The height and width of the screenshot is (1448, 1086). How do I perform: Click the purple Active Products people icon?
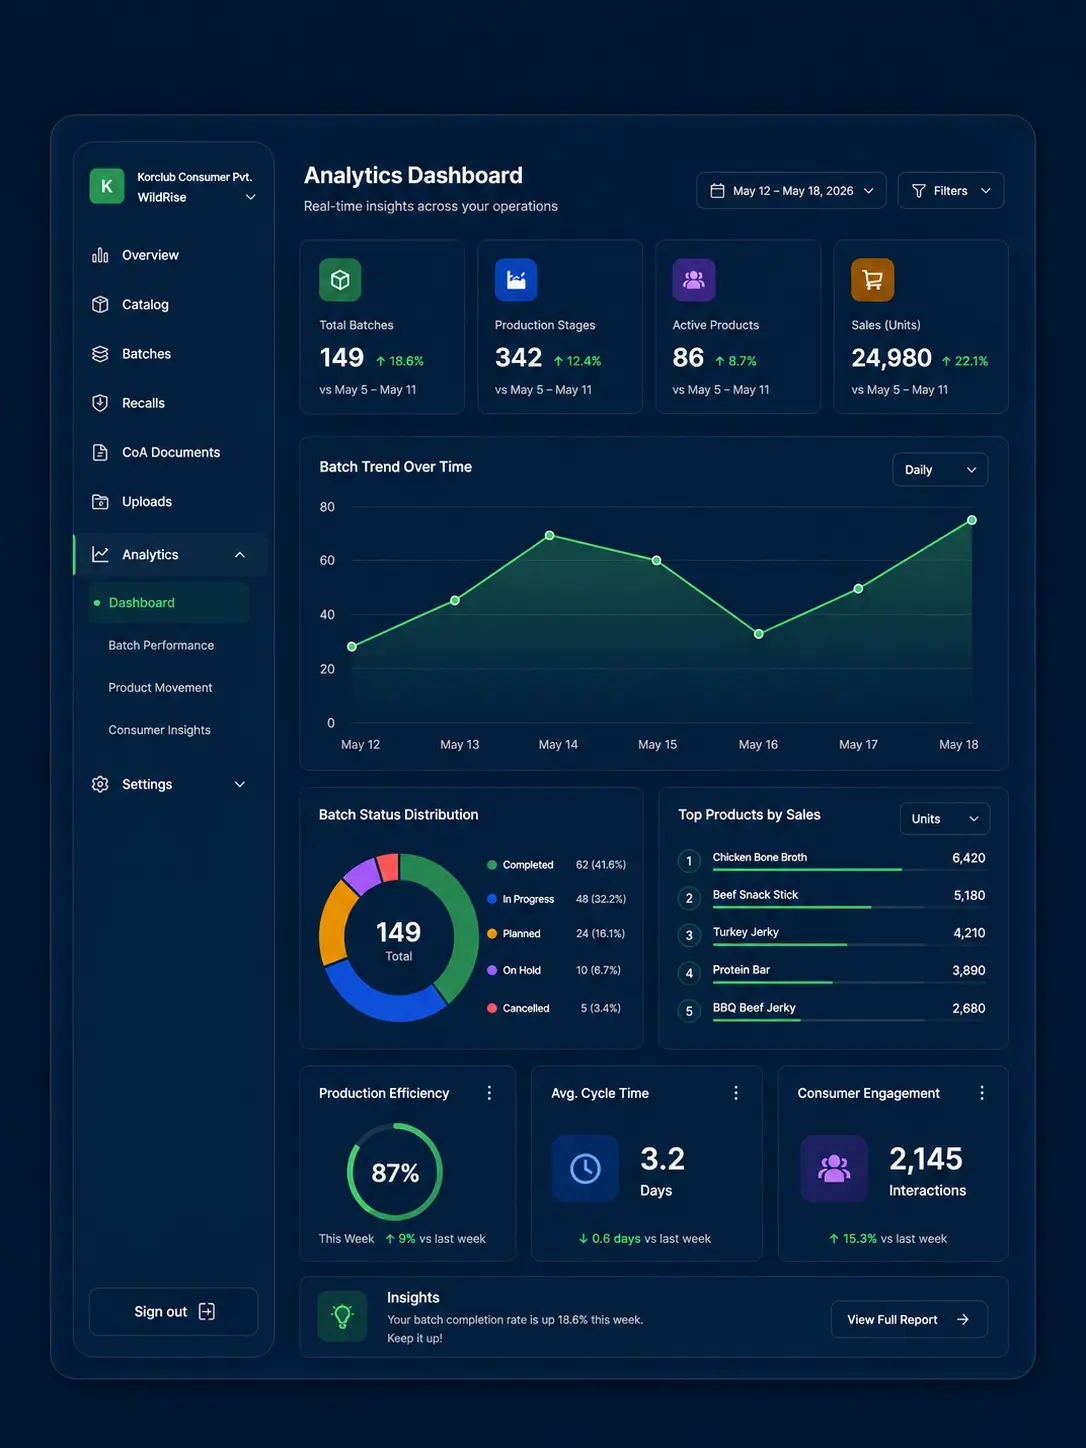694,280
